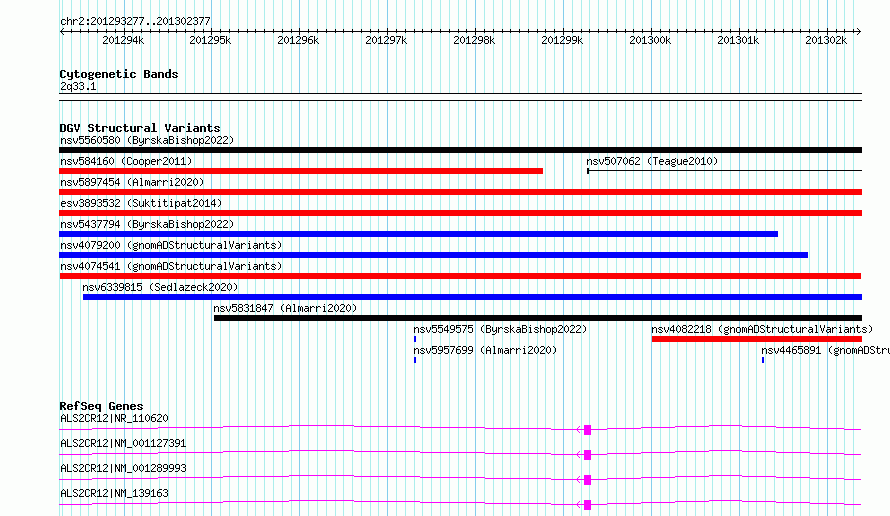Open the nsv5437794 (ByrskaBishop2022) label
The height and width of the screenshot is (516, 890).
[x=147, y=224]
